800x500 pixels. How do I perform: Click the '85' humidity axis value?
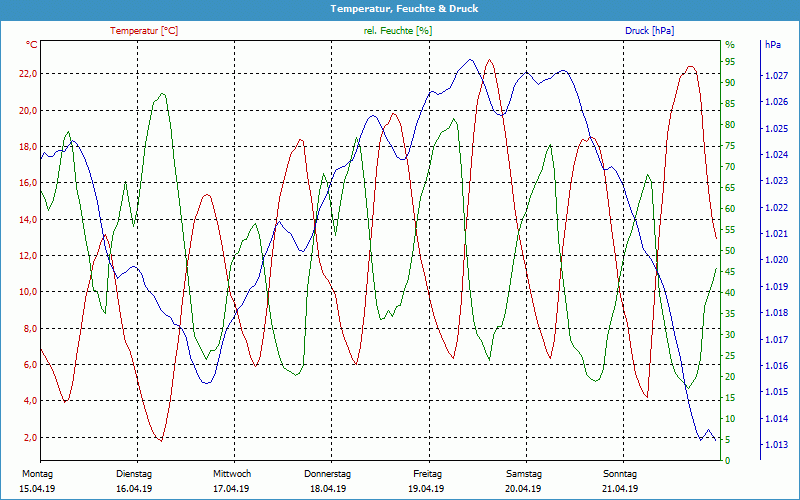730,104
